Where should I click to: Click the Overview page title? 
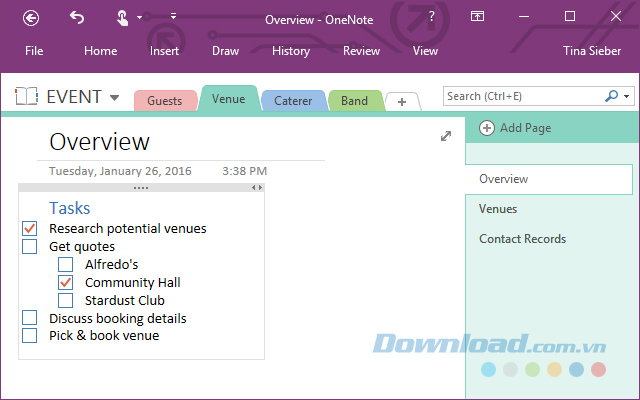click(x=100, y=142)
